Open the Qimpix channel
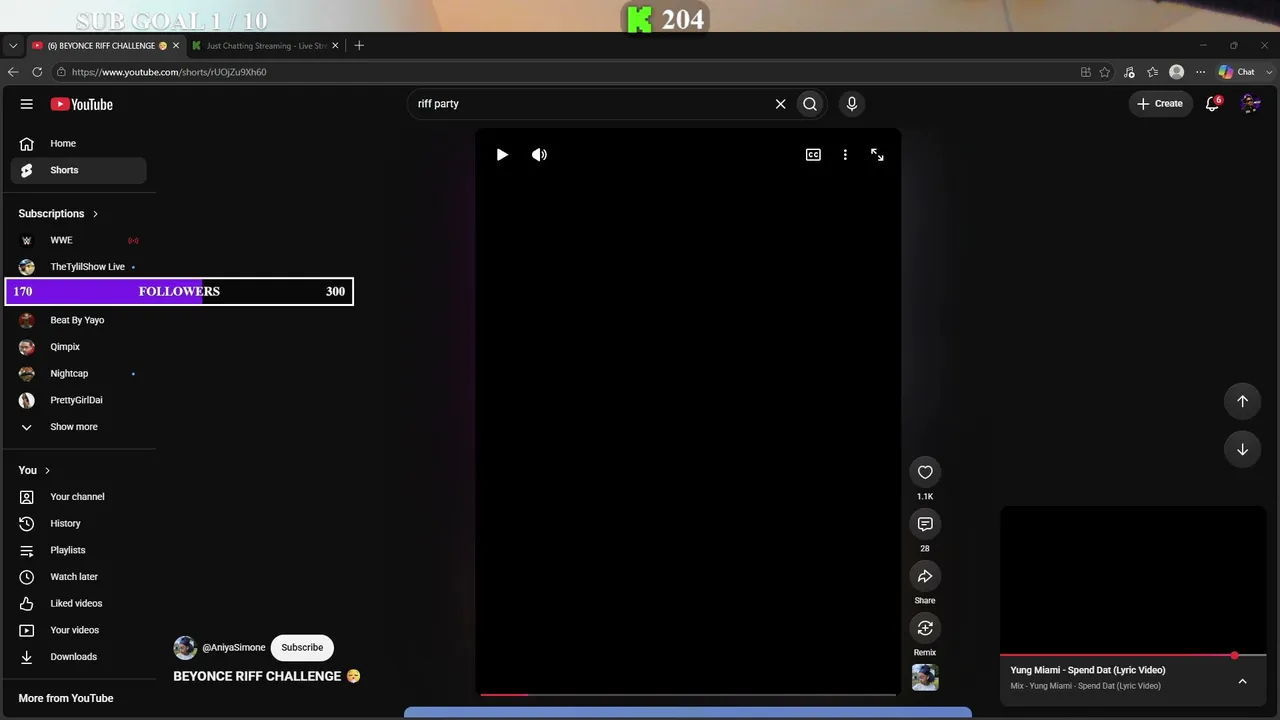The width and height of the screenshot is (1280, 720). click(79, 347)
